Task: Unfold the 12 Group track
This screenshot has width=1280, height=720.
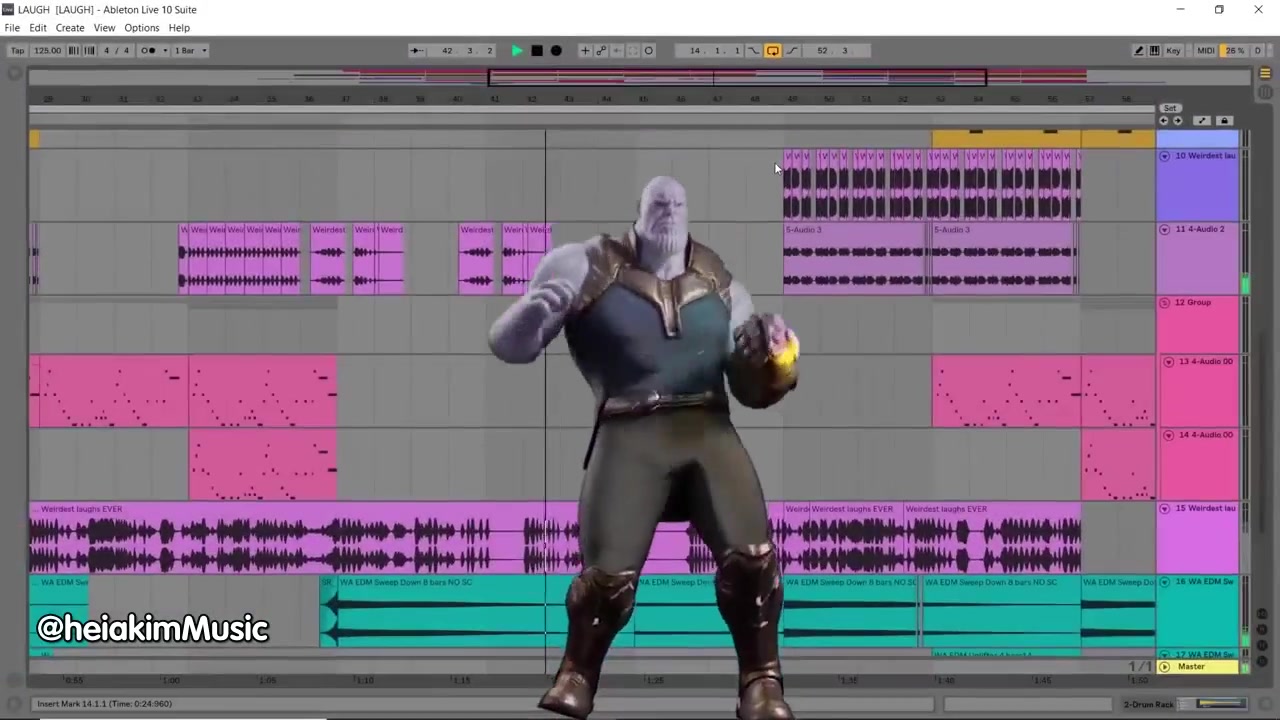Action: pos(1164,303)
